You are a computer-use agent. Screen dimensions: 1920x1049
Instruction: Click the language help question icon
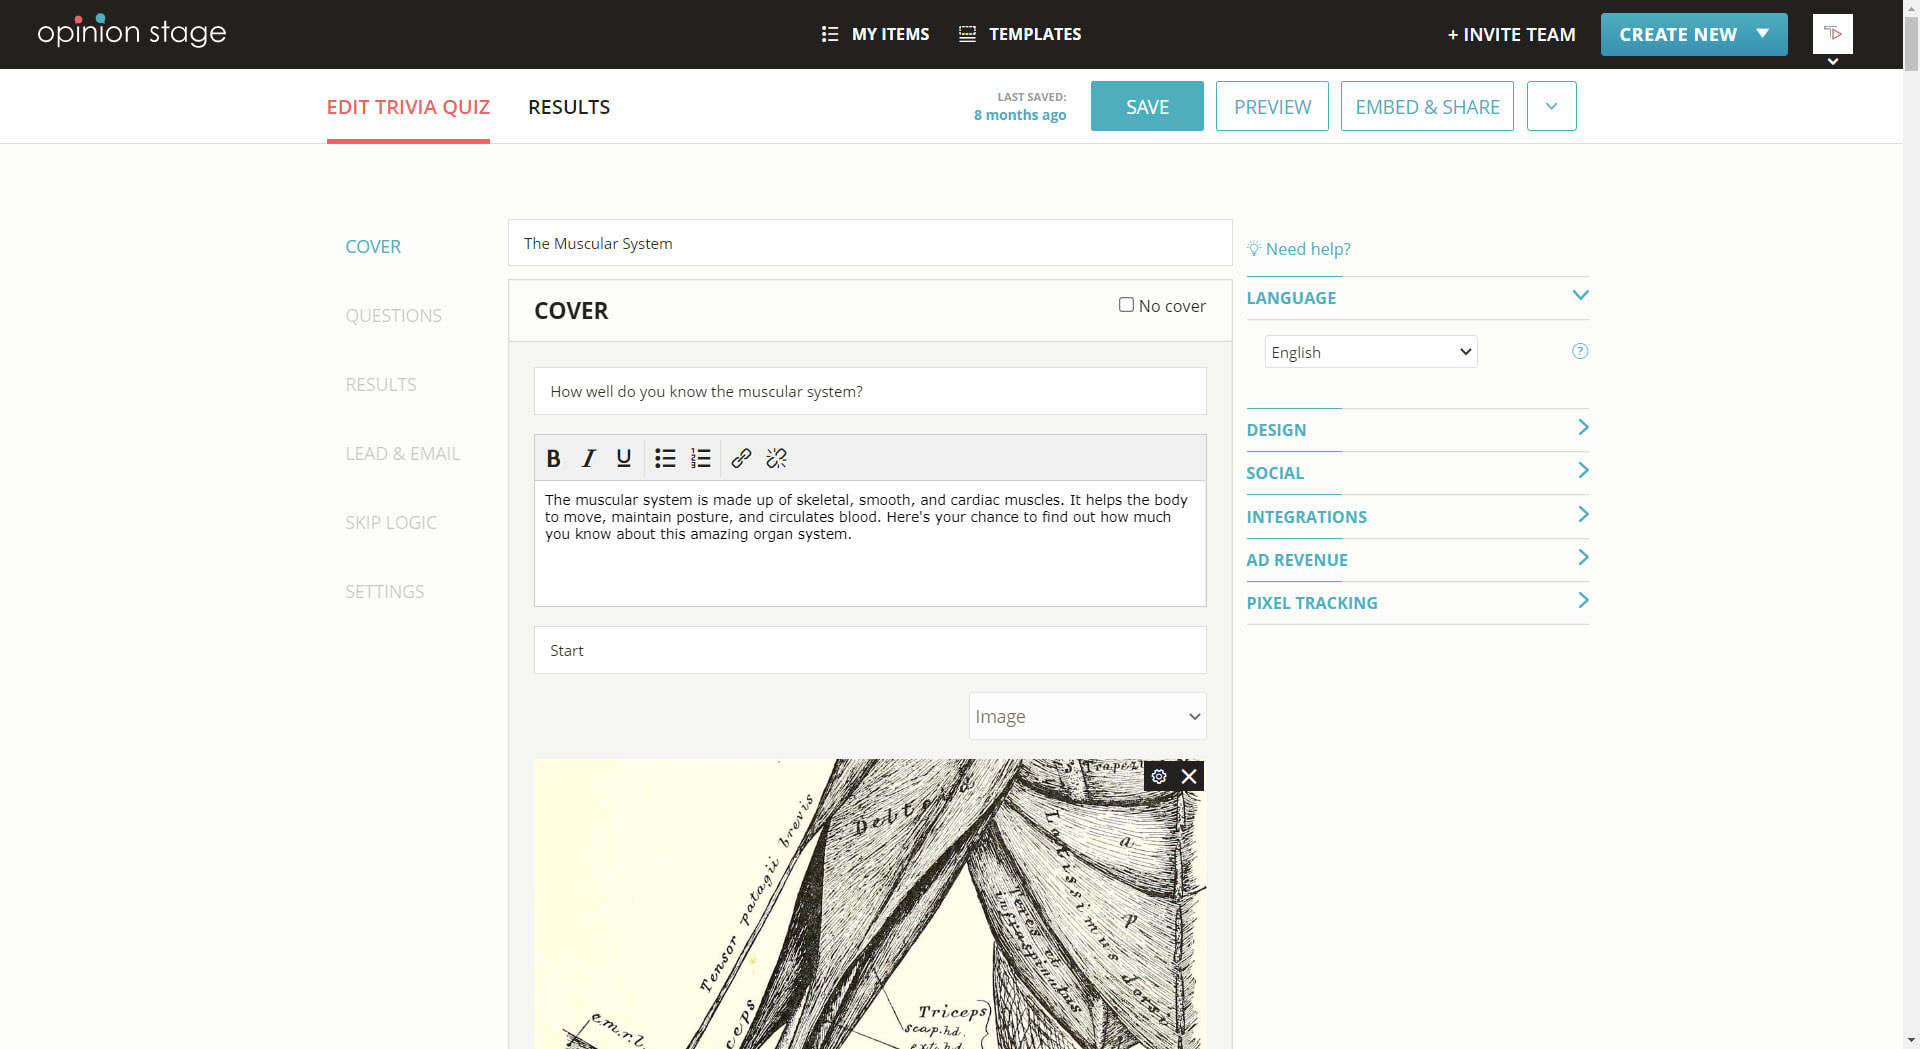point(1580,351)
